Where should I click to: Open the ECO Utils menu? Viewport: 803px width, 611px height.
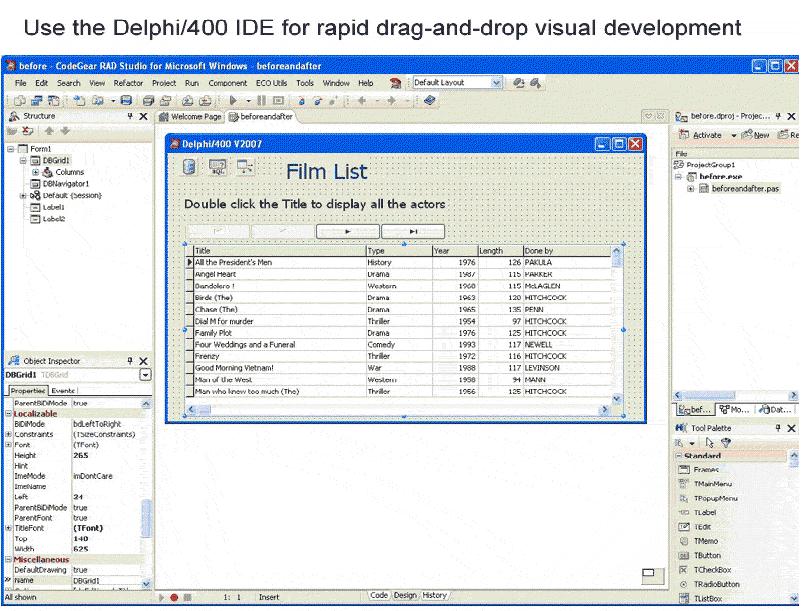[271, 83]
